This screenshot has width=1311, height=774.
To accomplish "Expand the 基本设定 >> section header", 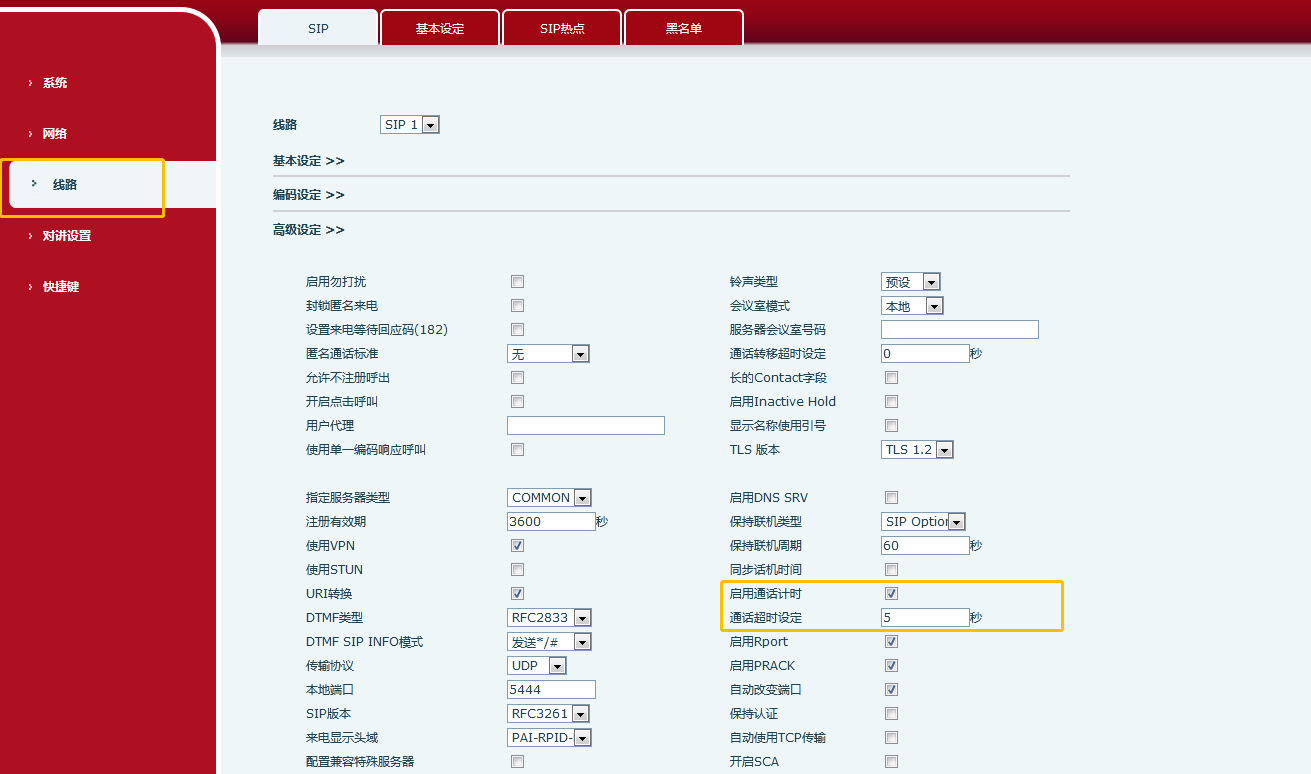I will (309, 161).
